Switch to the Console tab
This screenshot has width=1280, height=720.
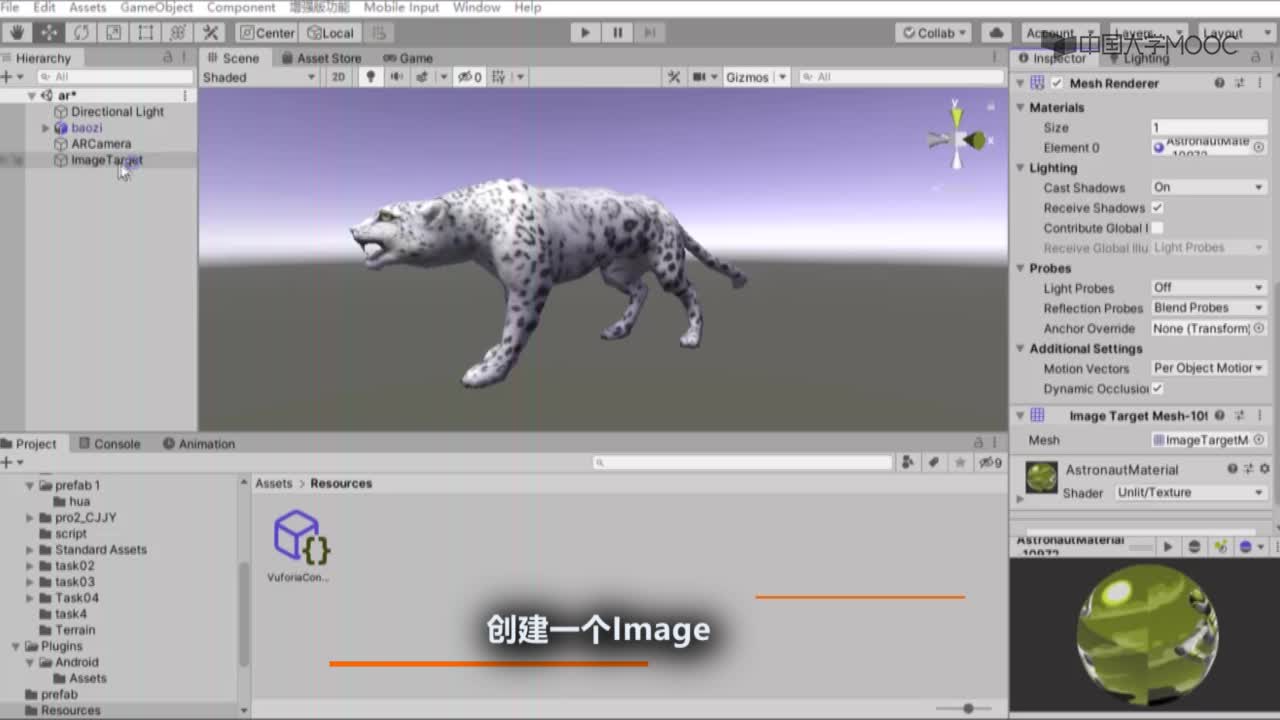(110, 444)
